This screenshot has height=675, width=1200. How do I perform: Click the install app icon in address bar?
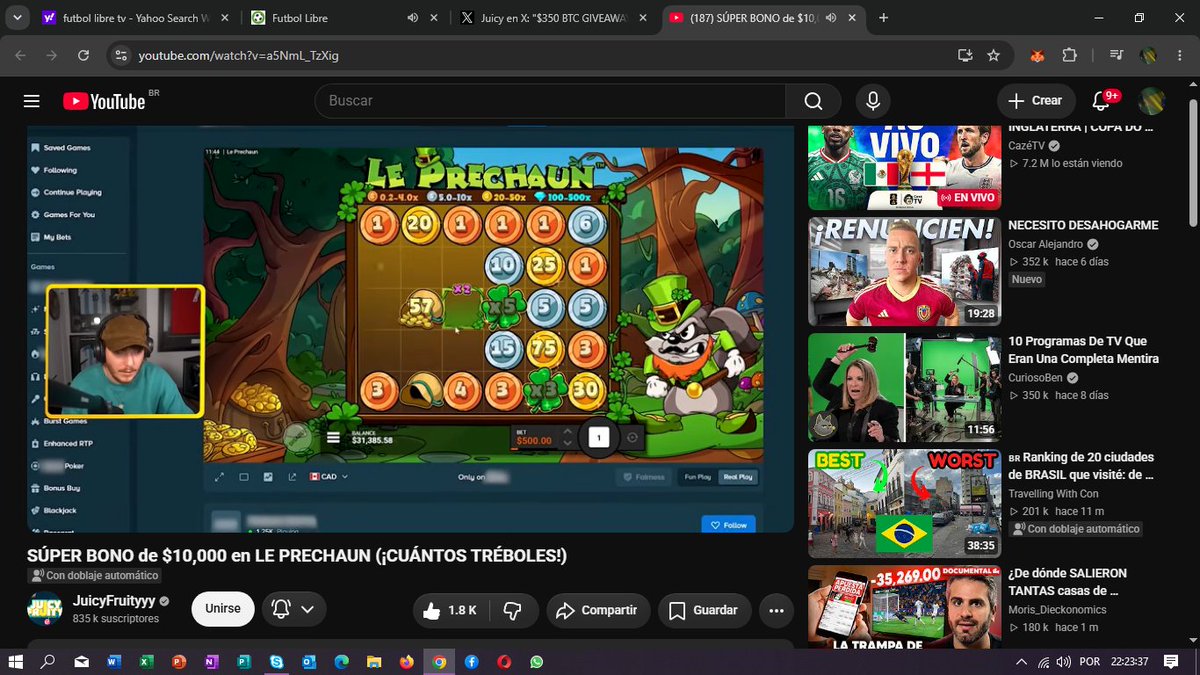965,55
